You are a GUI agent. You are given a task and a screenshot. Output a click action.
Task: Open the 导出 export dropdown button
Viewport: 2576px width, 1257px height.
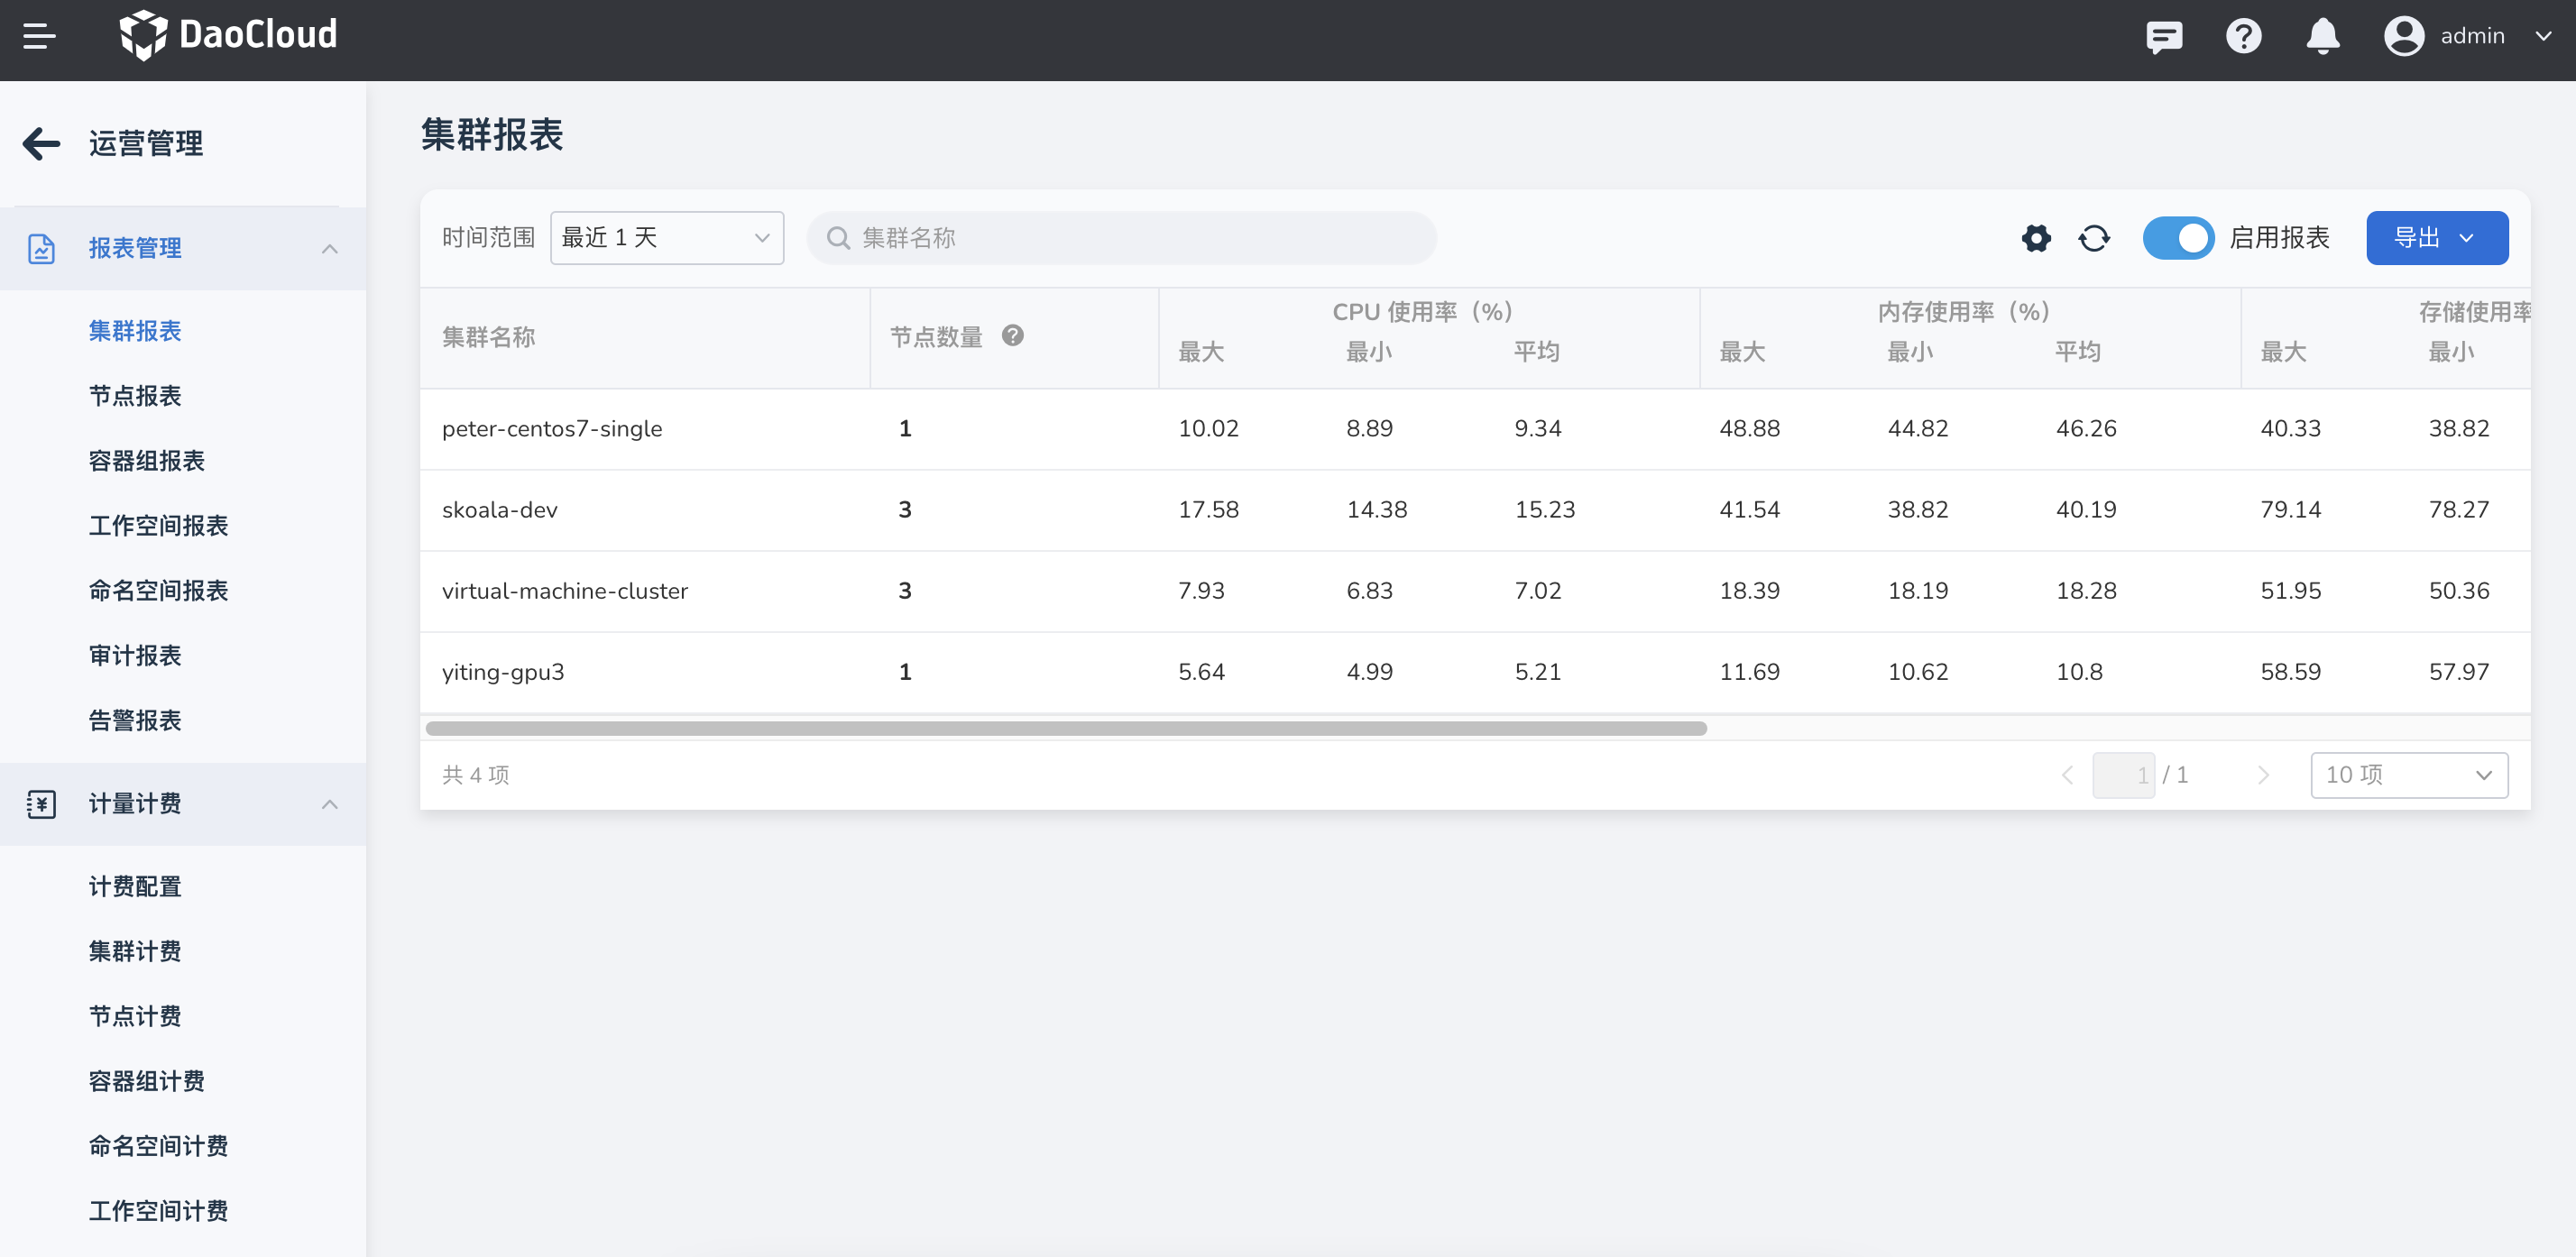coord(2436,238)
